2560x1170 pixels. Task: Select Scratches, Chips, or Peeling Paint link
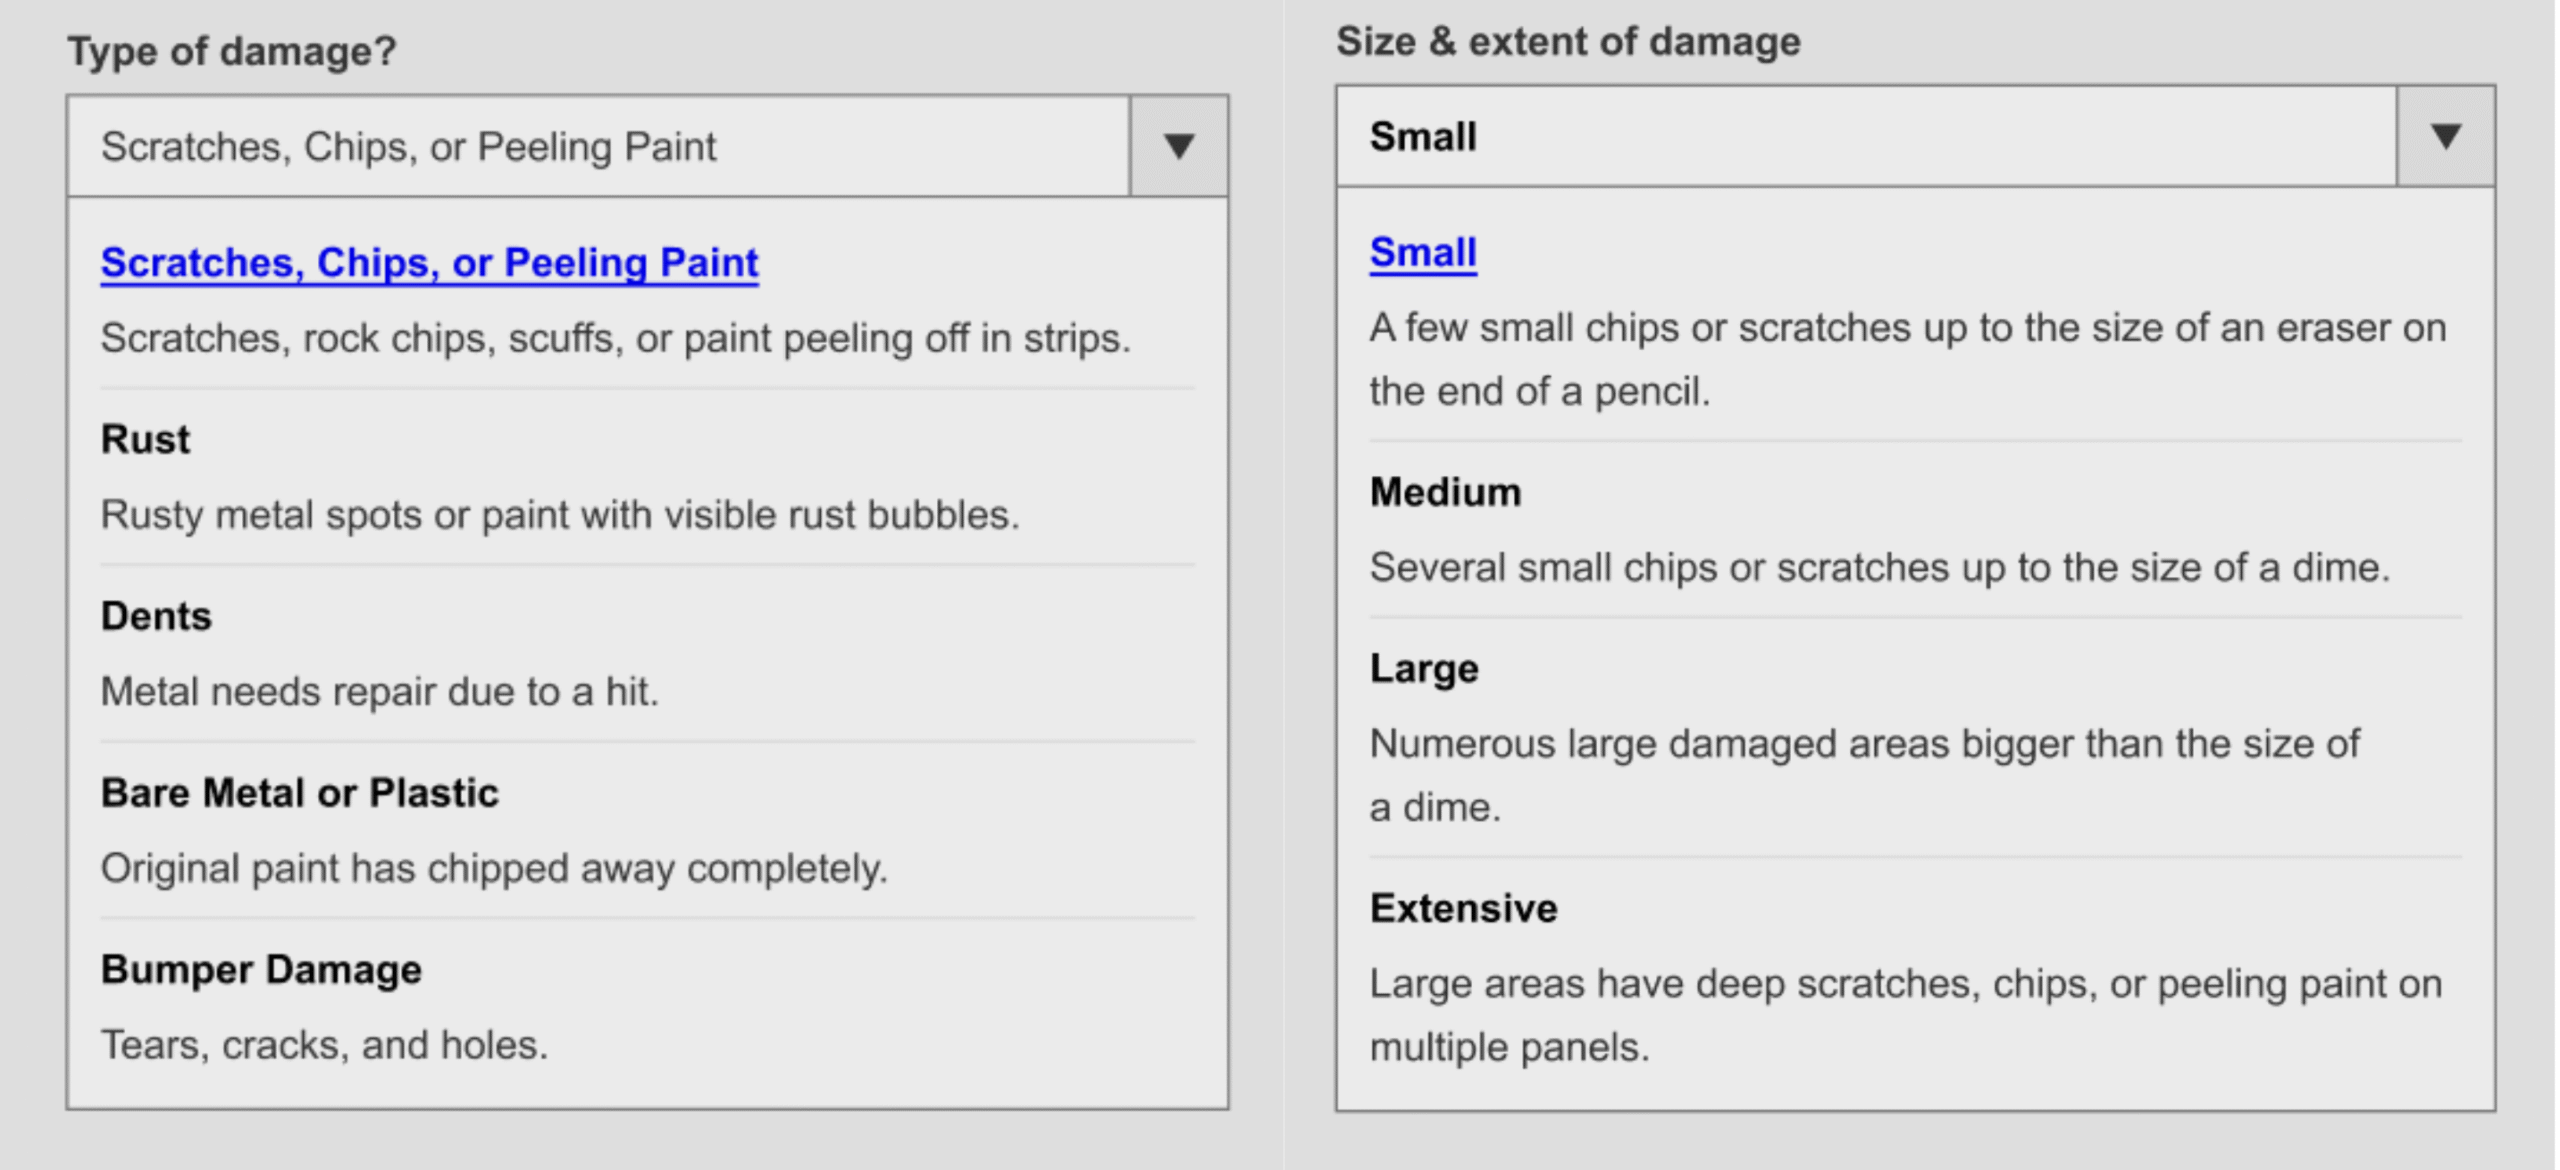point(429,263)
